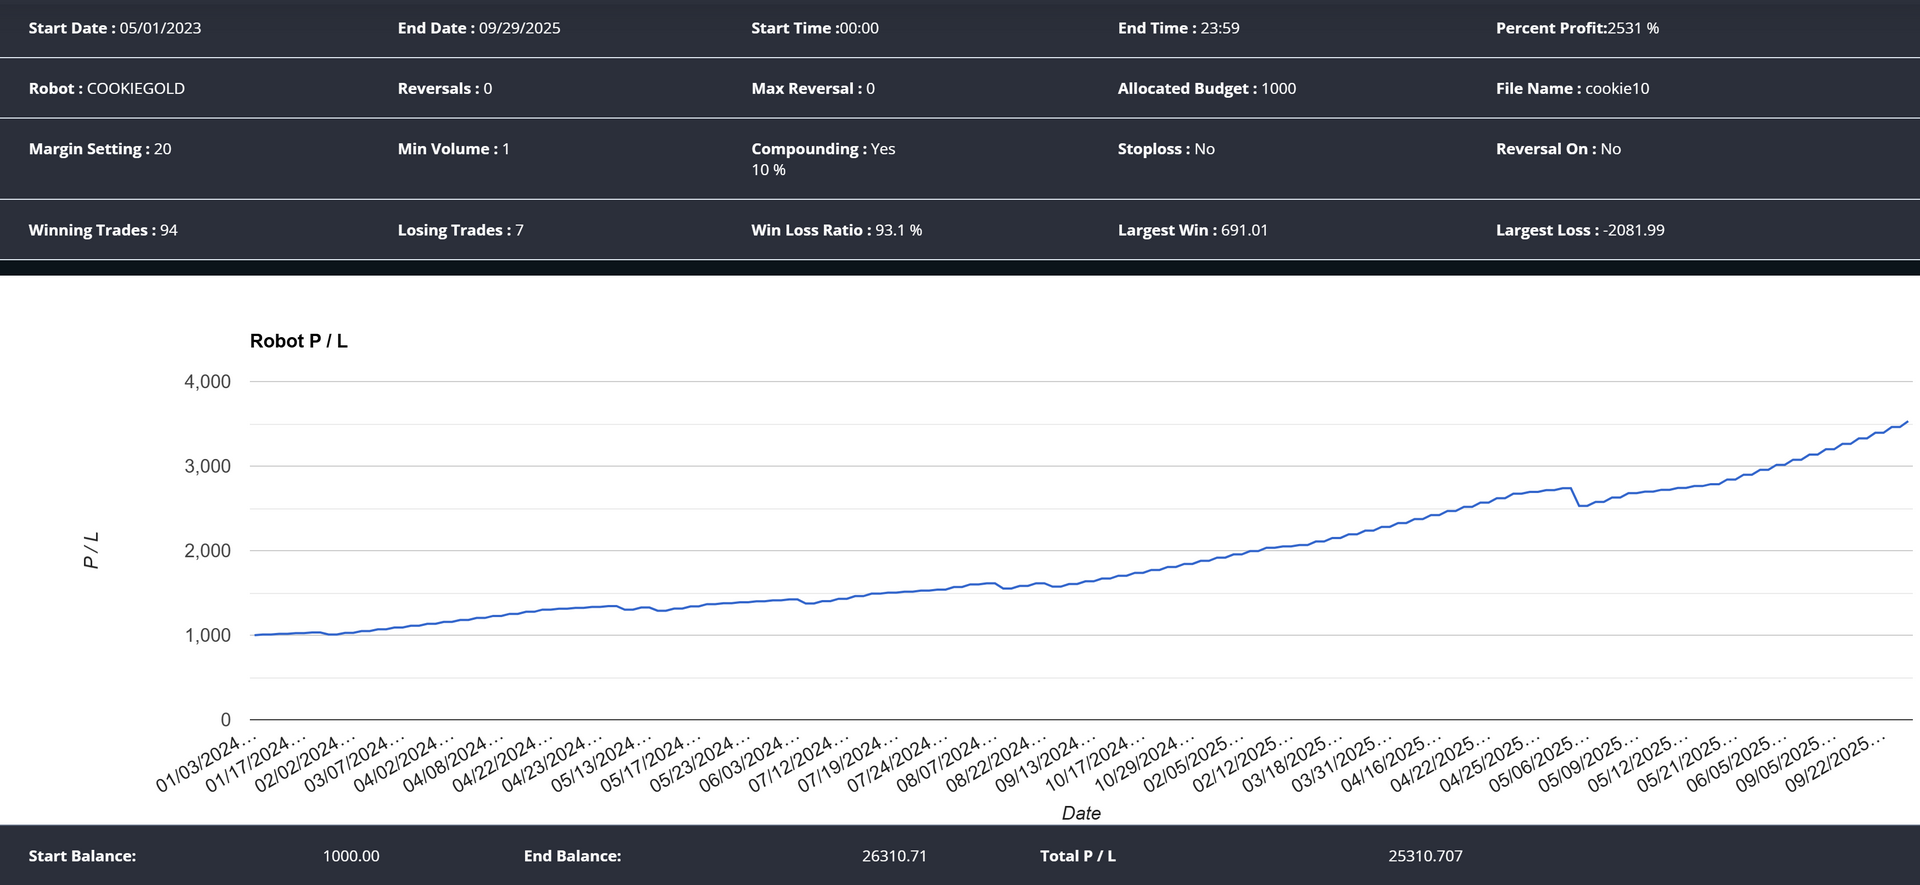The height and width of the screenshot is (885, 1920).
Task: Click the Date x-axis title
Action: pyautogui.click(x=1081, y=813)
